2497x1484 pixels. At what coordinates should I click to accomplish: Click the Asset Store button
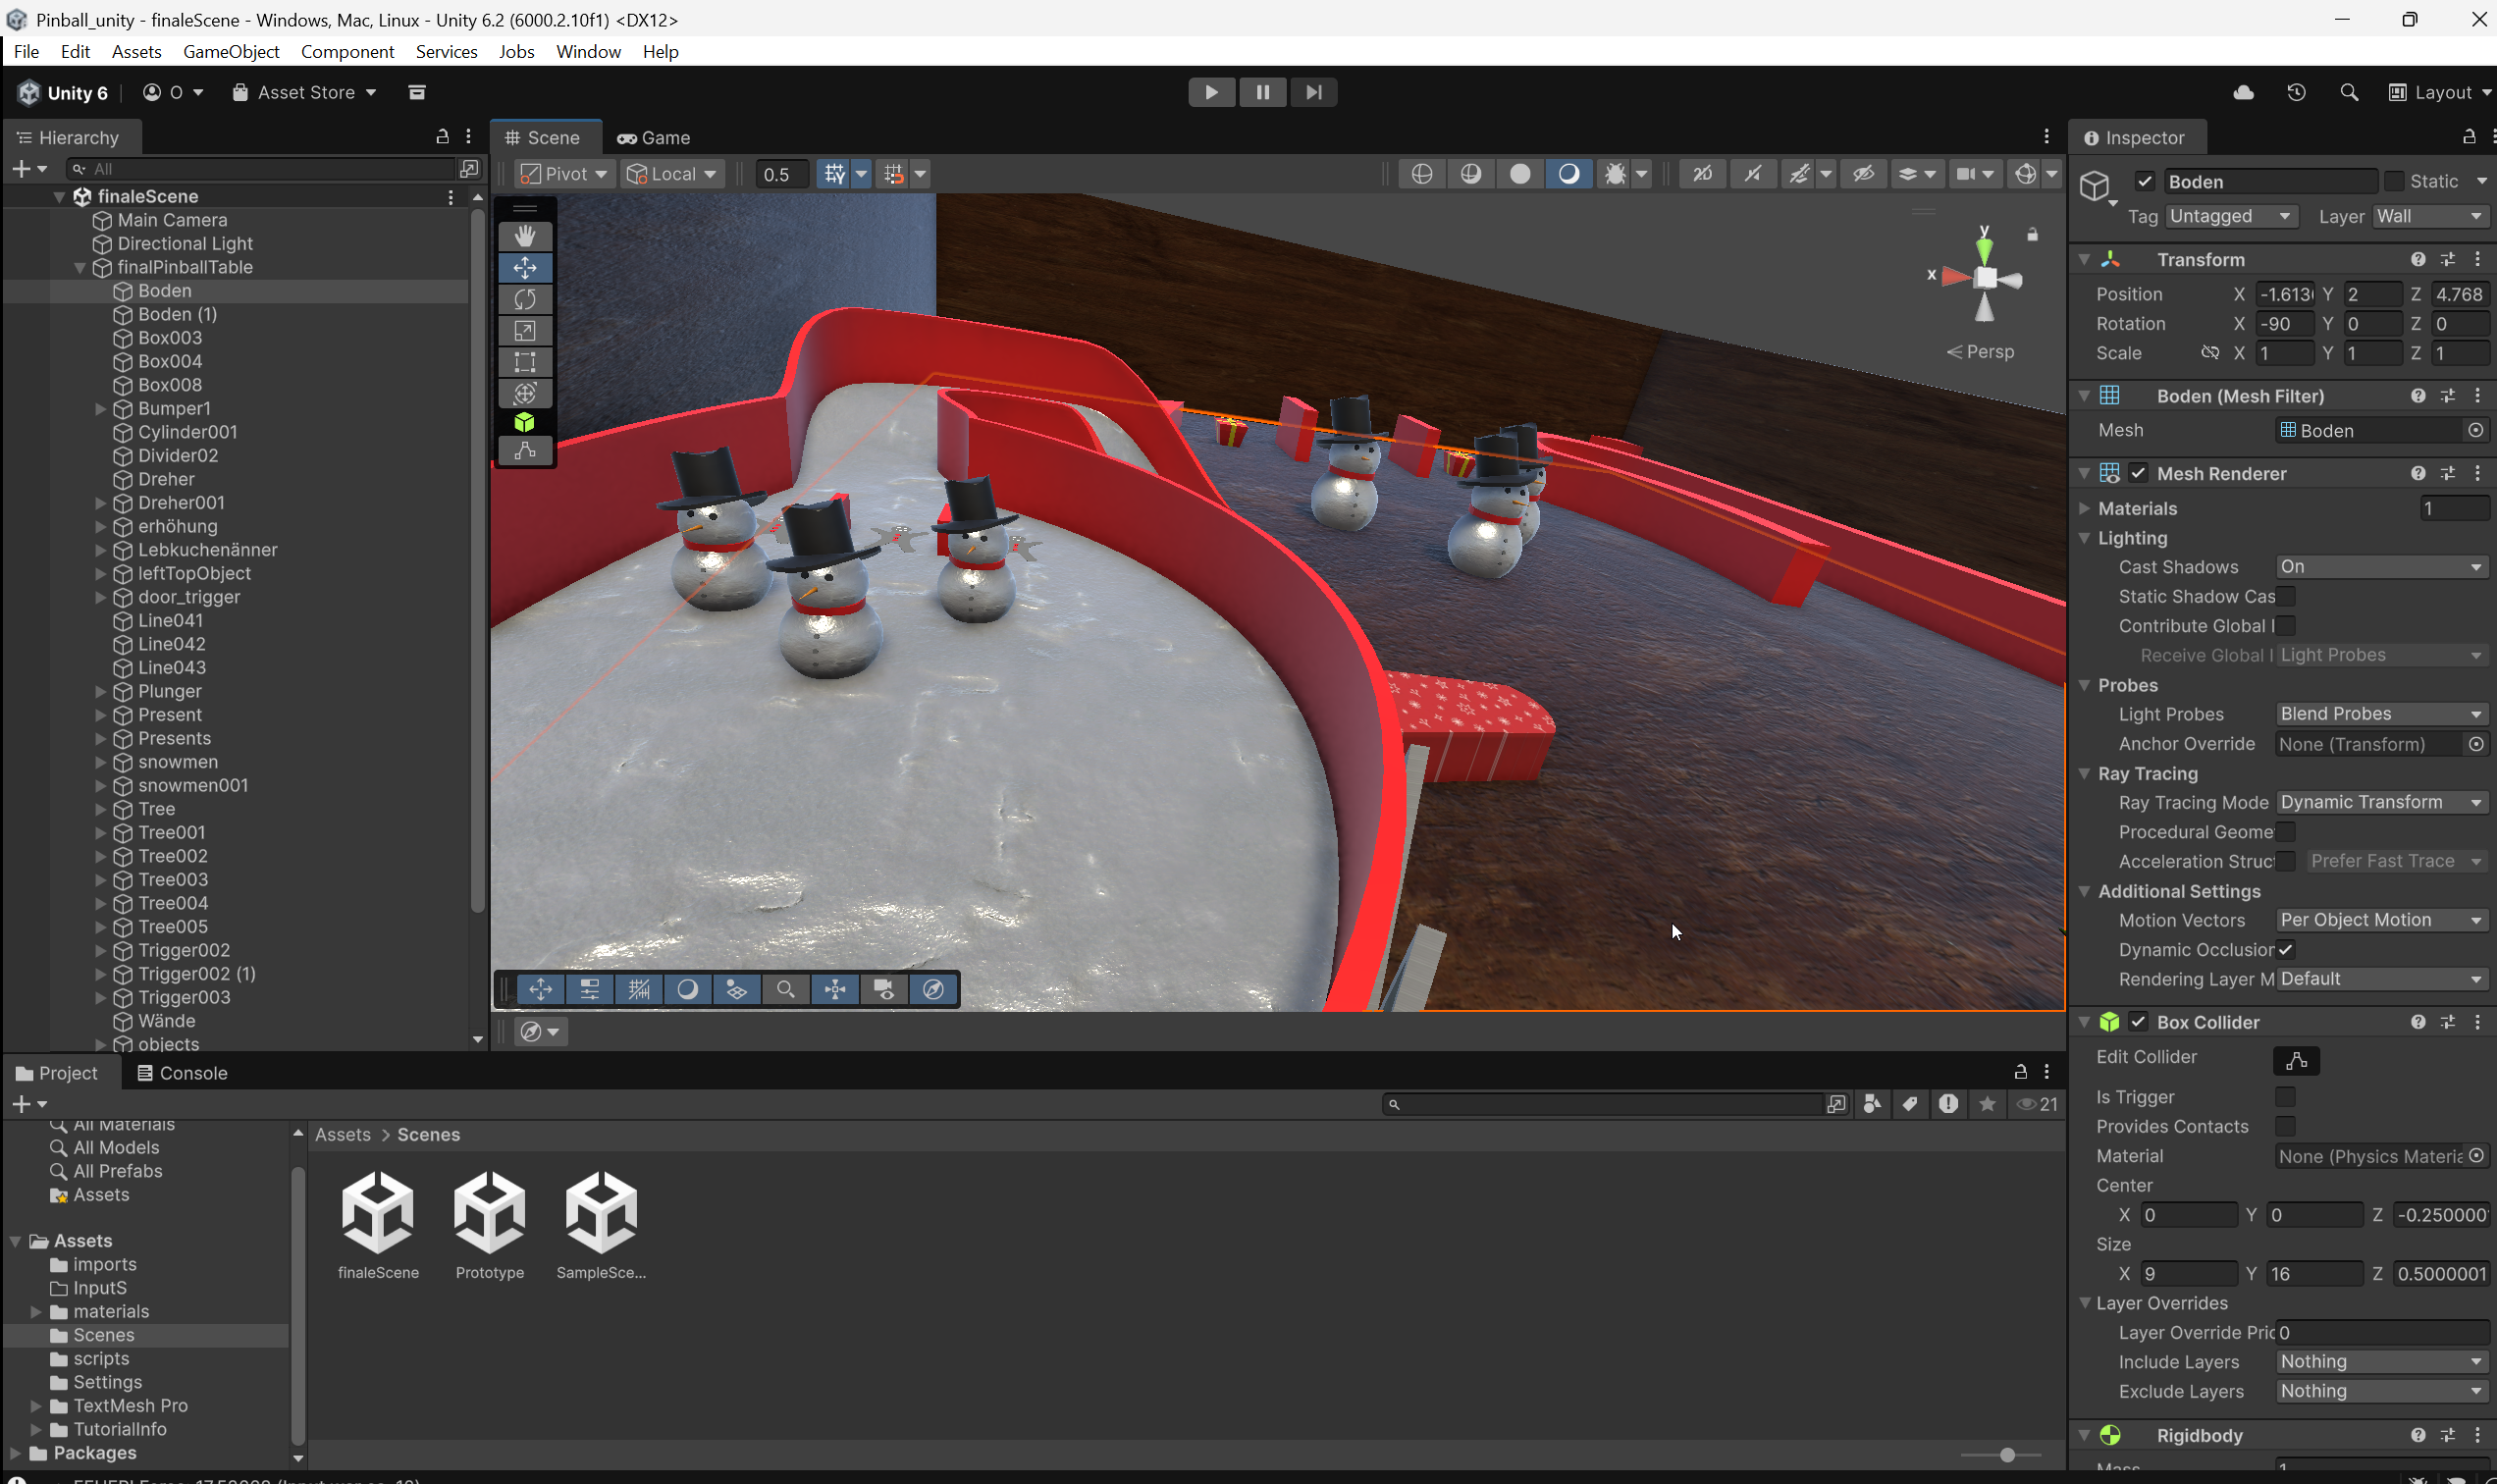(x=303, y=91)
